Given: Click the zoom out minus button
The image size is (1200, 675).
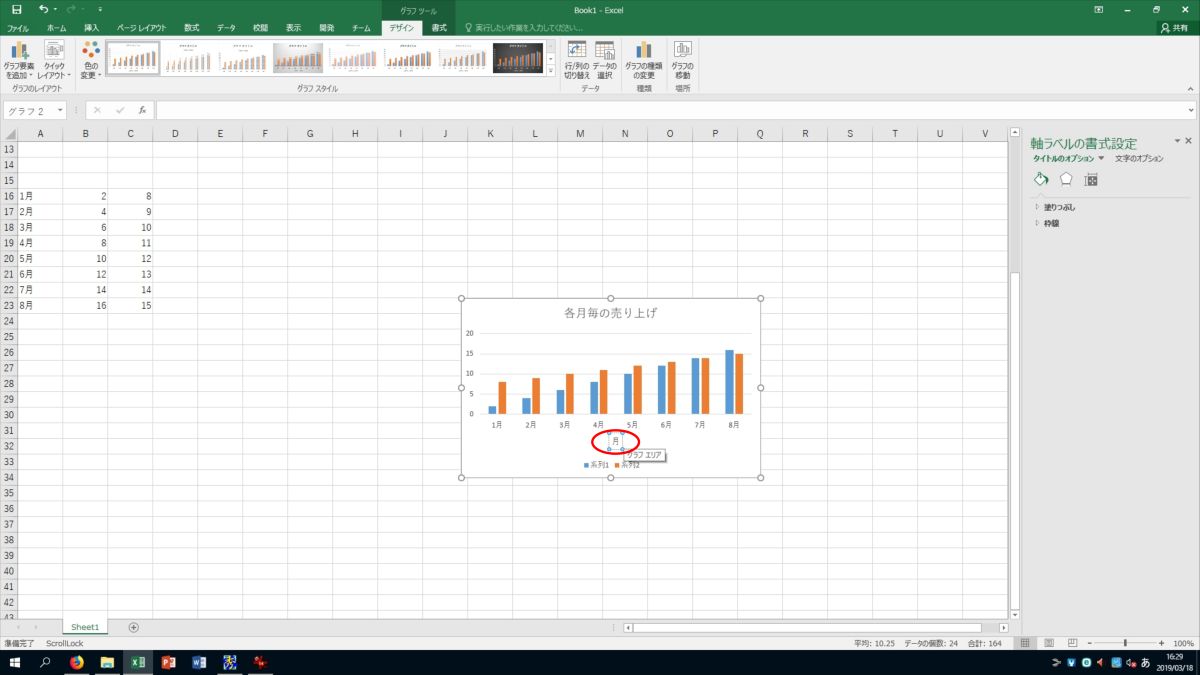Looking at the screenshot, I should point(1088,643).
